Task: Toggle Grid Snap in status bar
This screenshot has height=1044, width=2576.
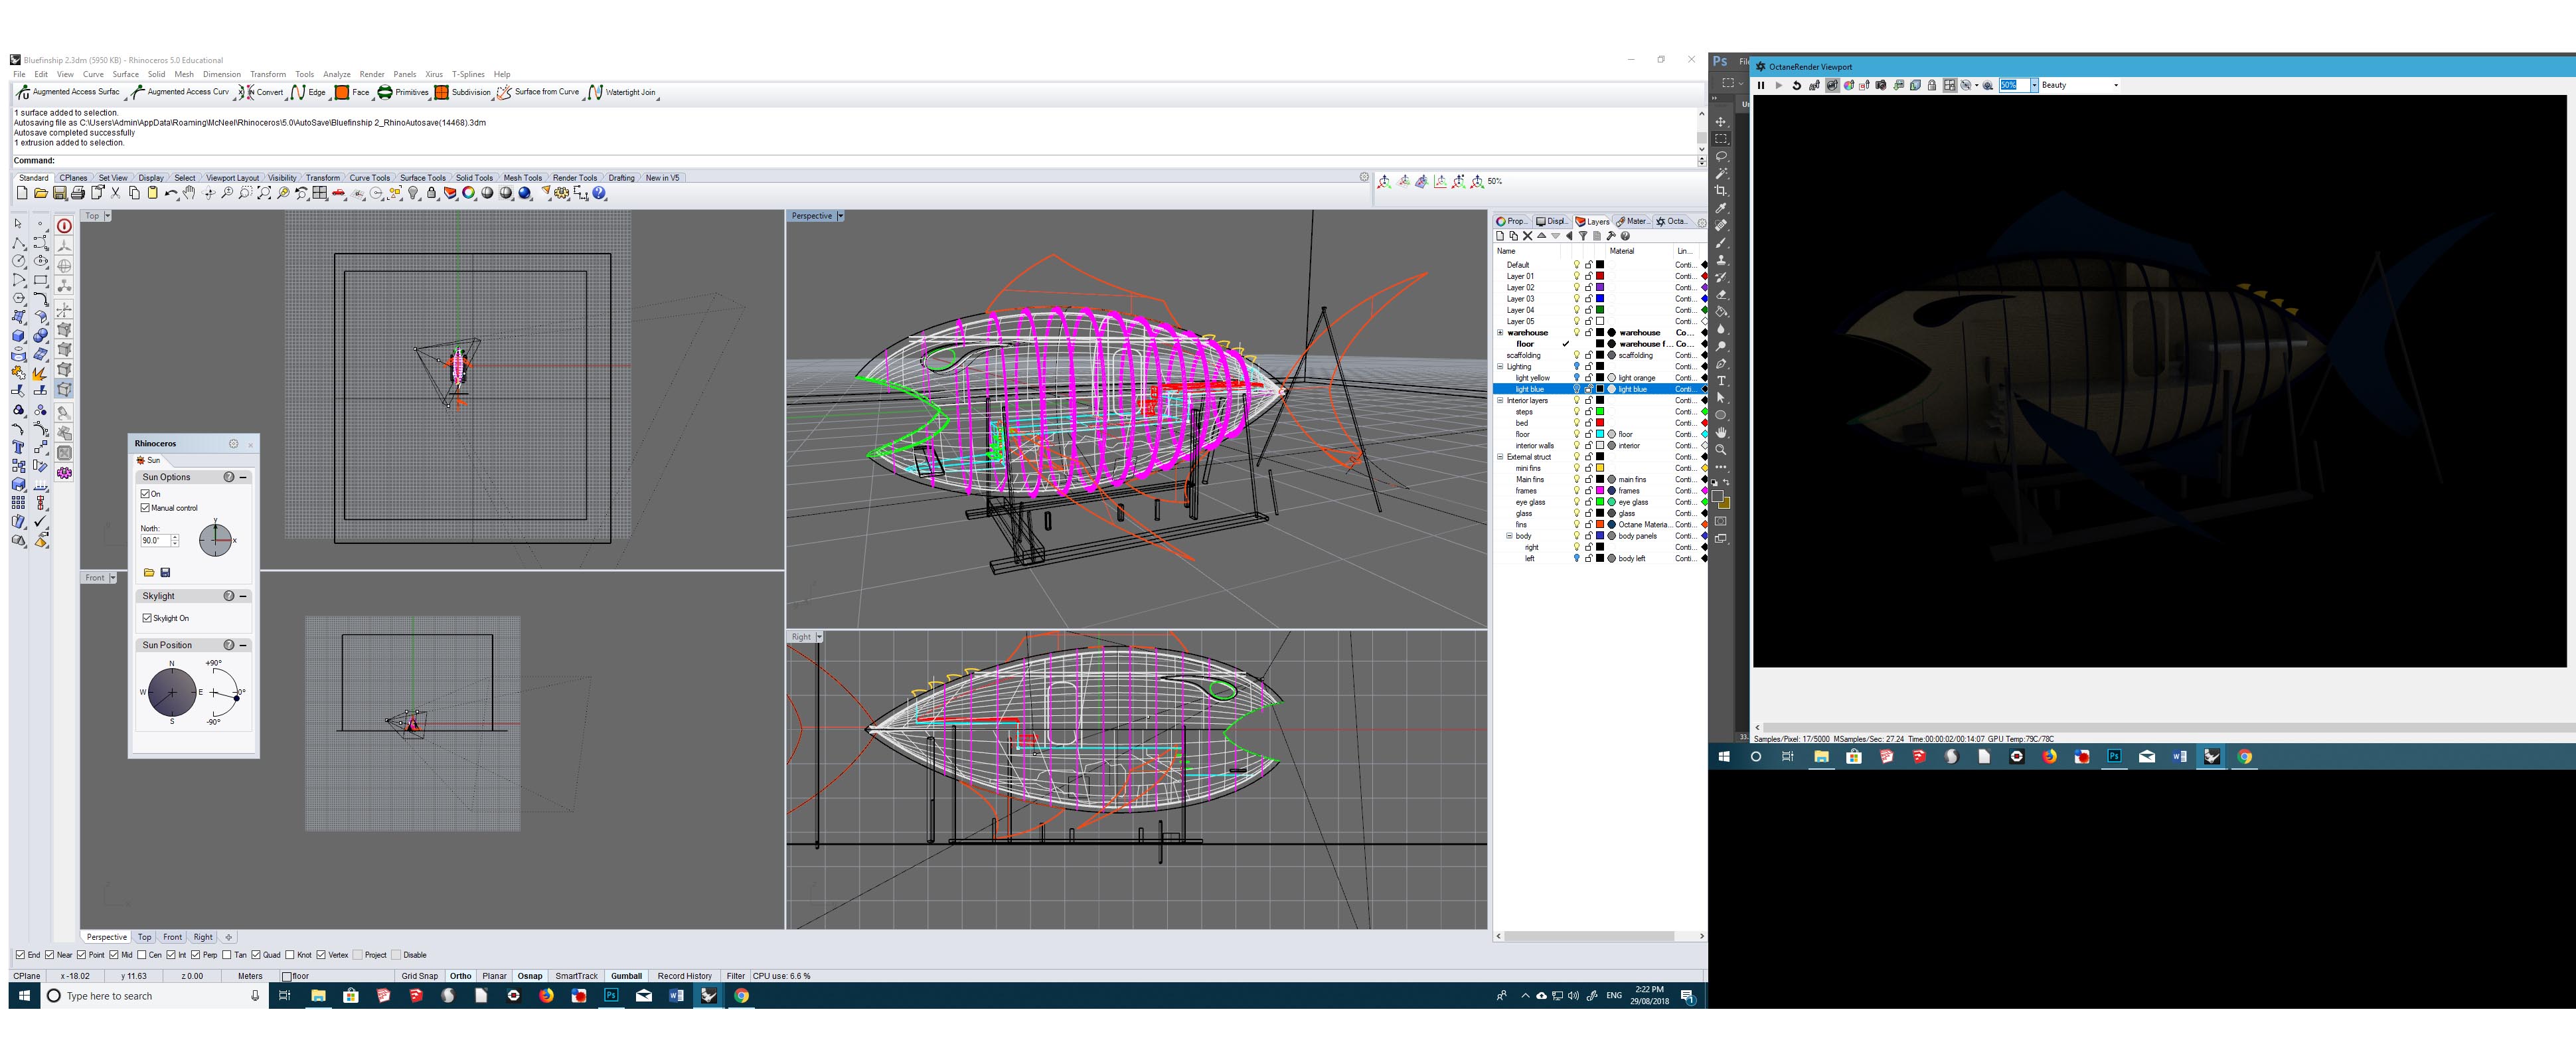Action: pyautogui.click(x=419, y=976)
